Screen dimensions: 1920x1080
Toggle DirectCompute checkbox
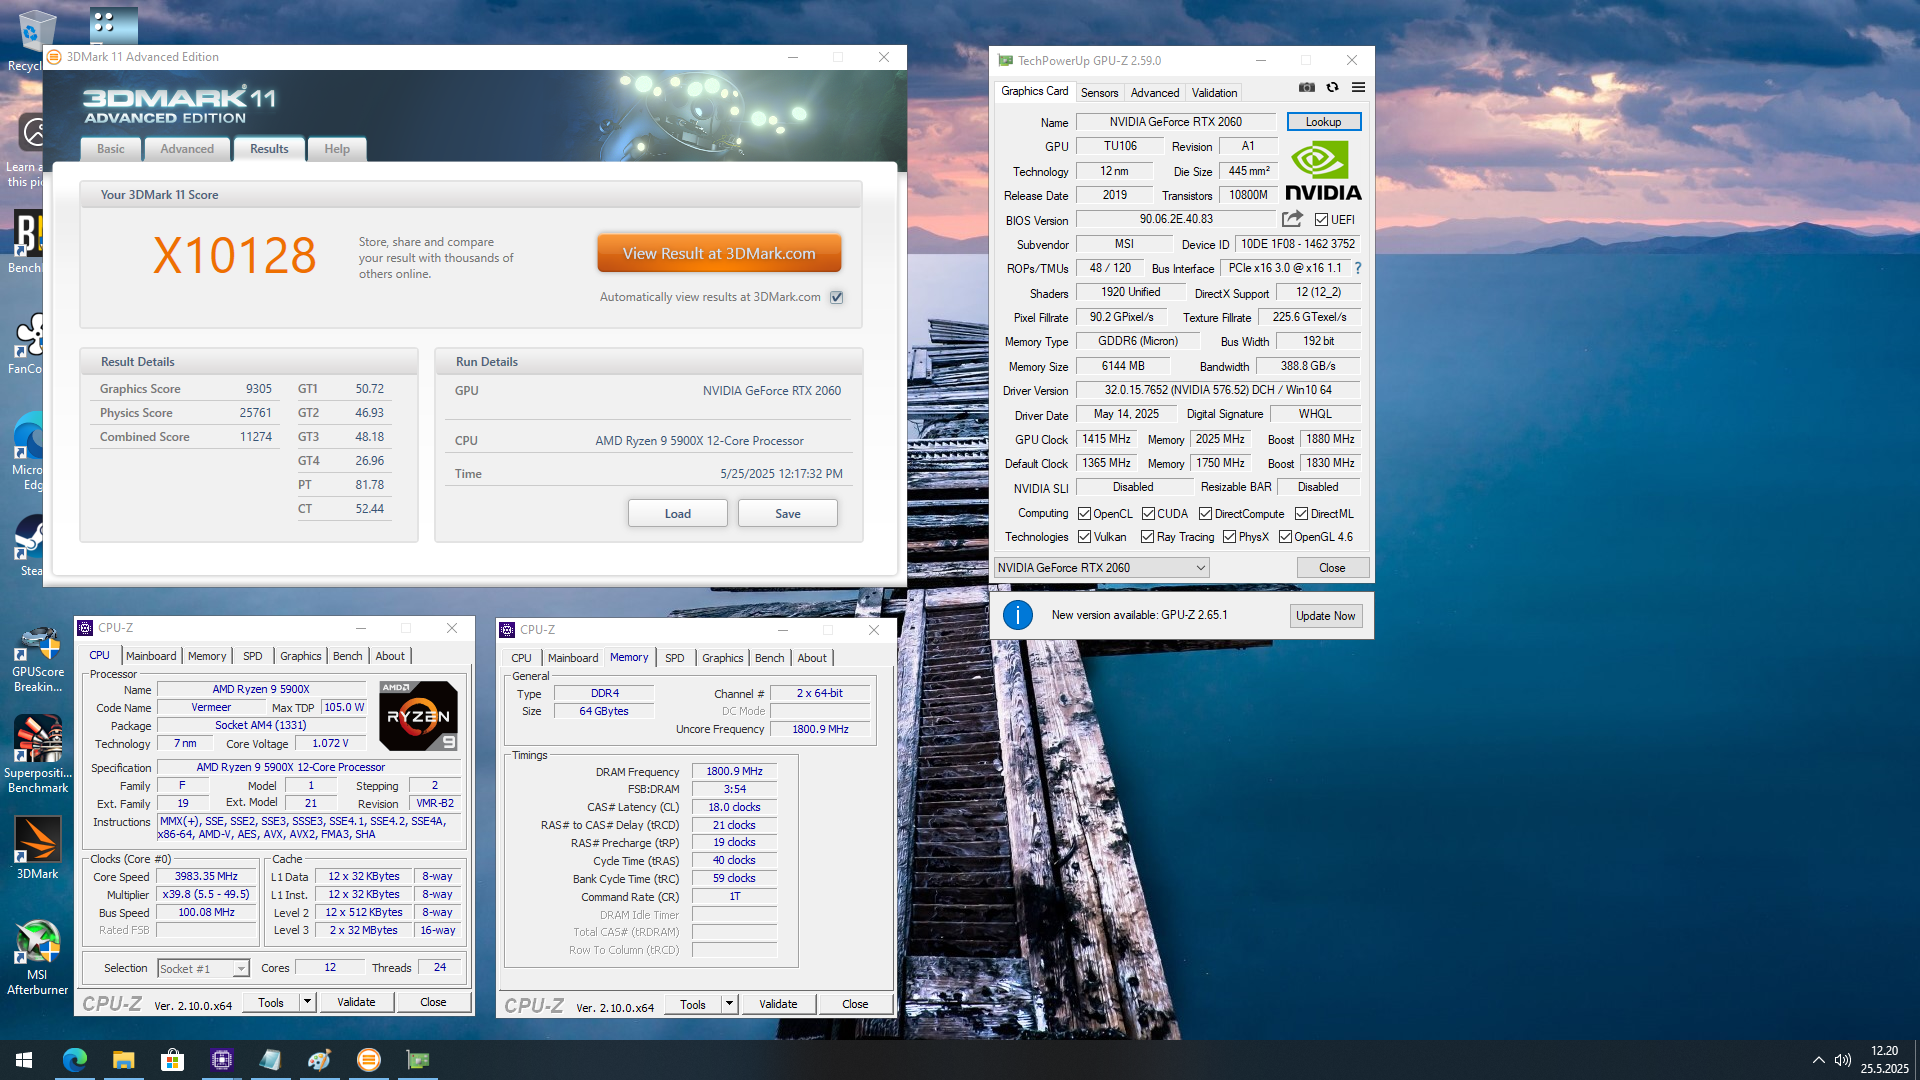pyautogui.click(x=1206, y=514)
